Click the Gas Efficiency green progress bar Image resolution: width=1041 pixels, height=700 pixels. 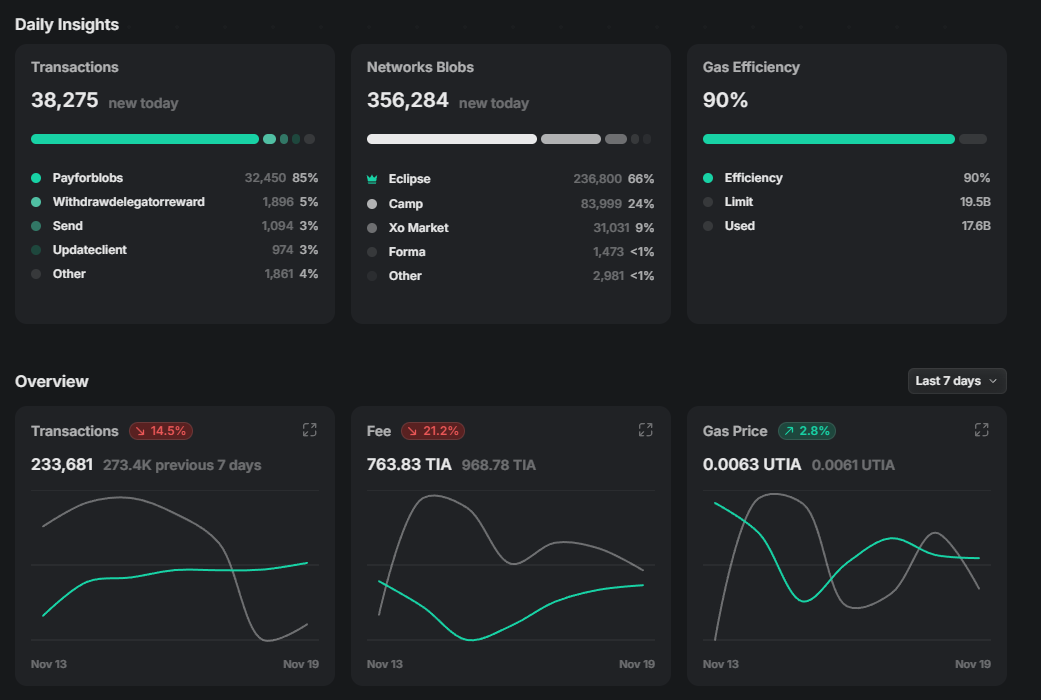(828, 139)
